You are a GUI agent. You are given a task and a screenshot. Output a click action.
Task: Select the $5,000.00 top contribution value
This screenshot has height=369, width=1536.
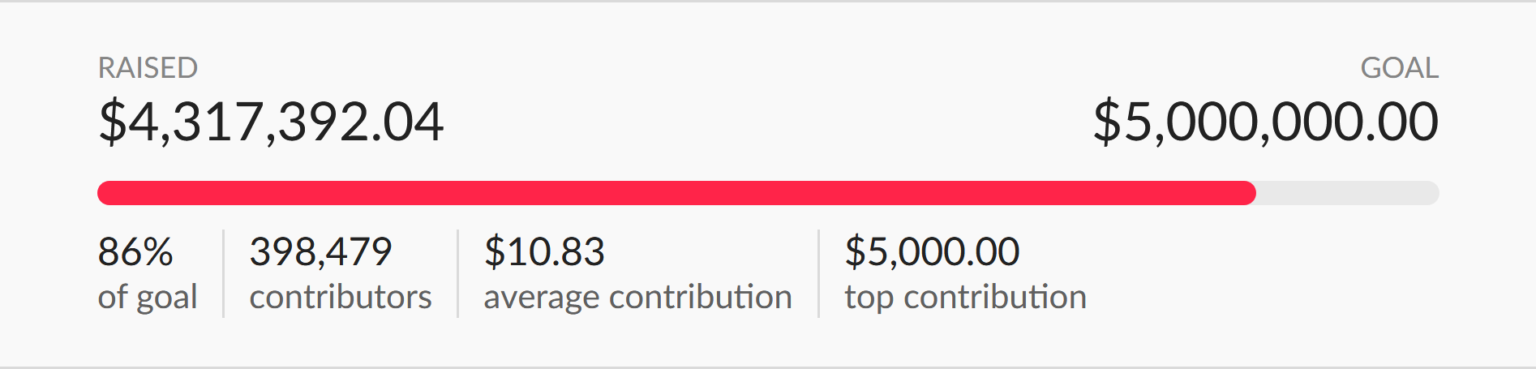pos(932,252)
